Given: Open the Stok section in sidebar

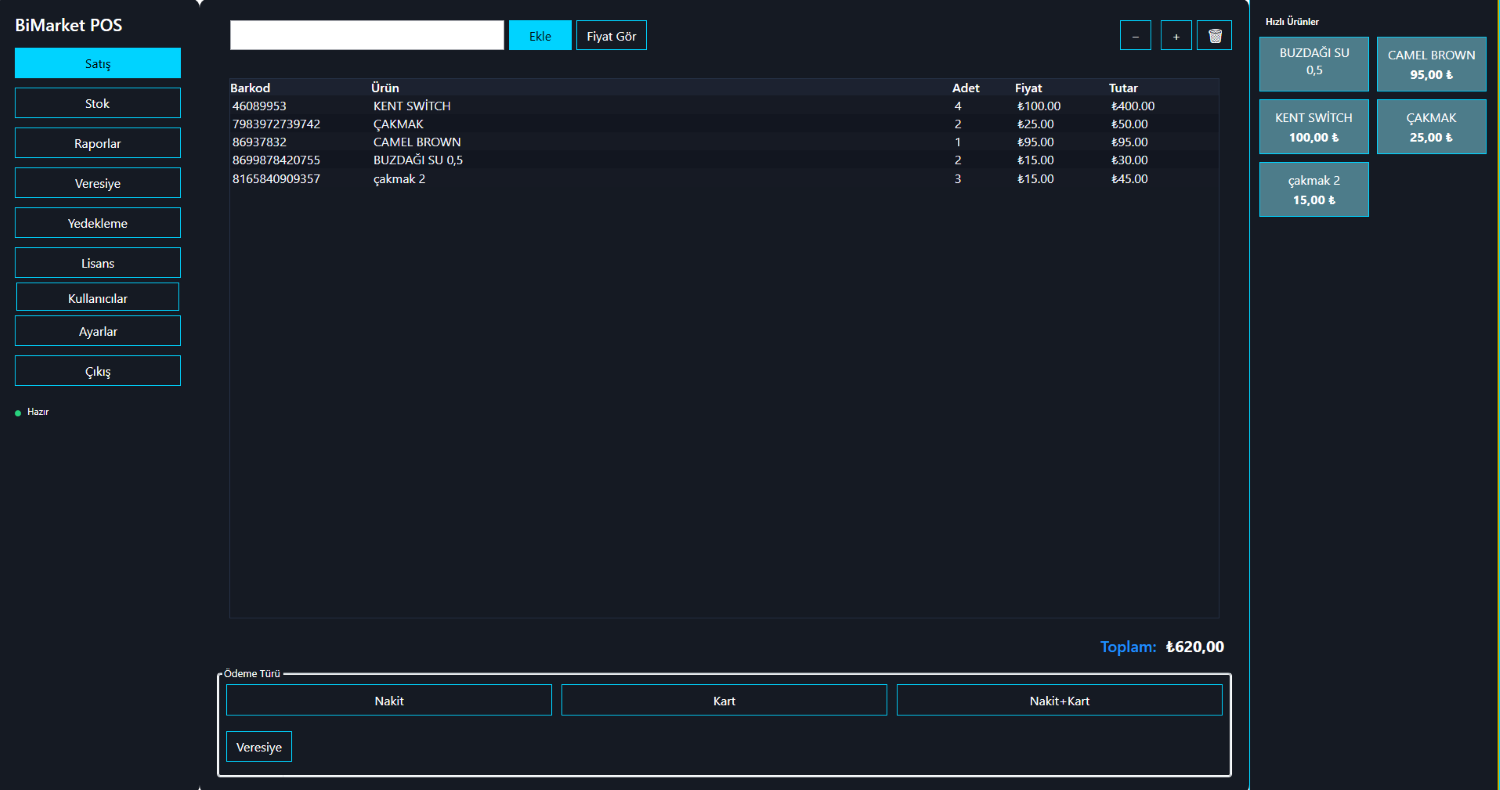Looking at the screenshot, I should [x=98, y=103].
